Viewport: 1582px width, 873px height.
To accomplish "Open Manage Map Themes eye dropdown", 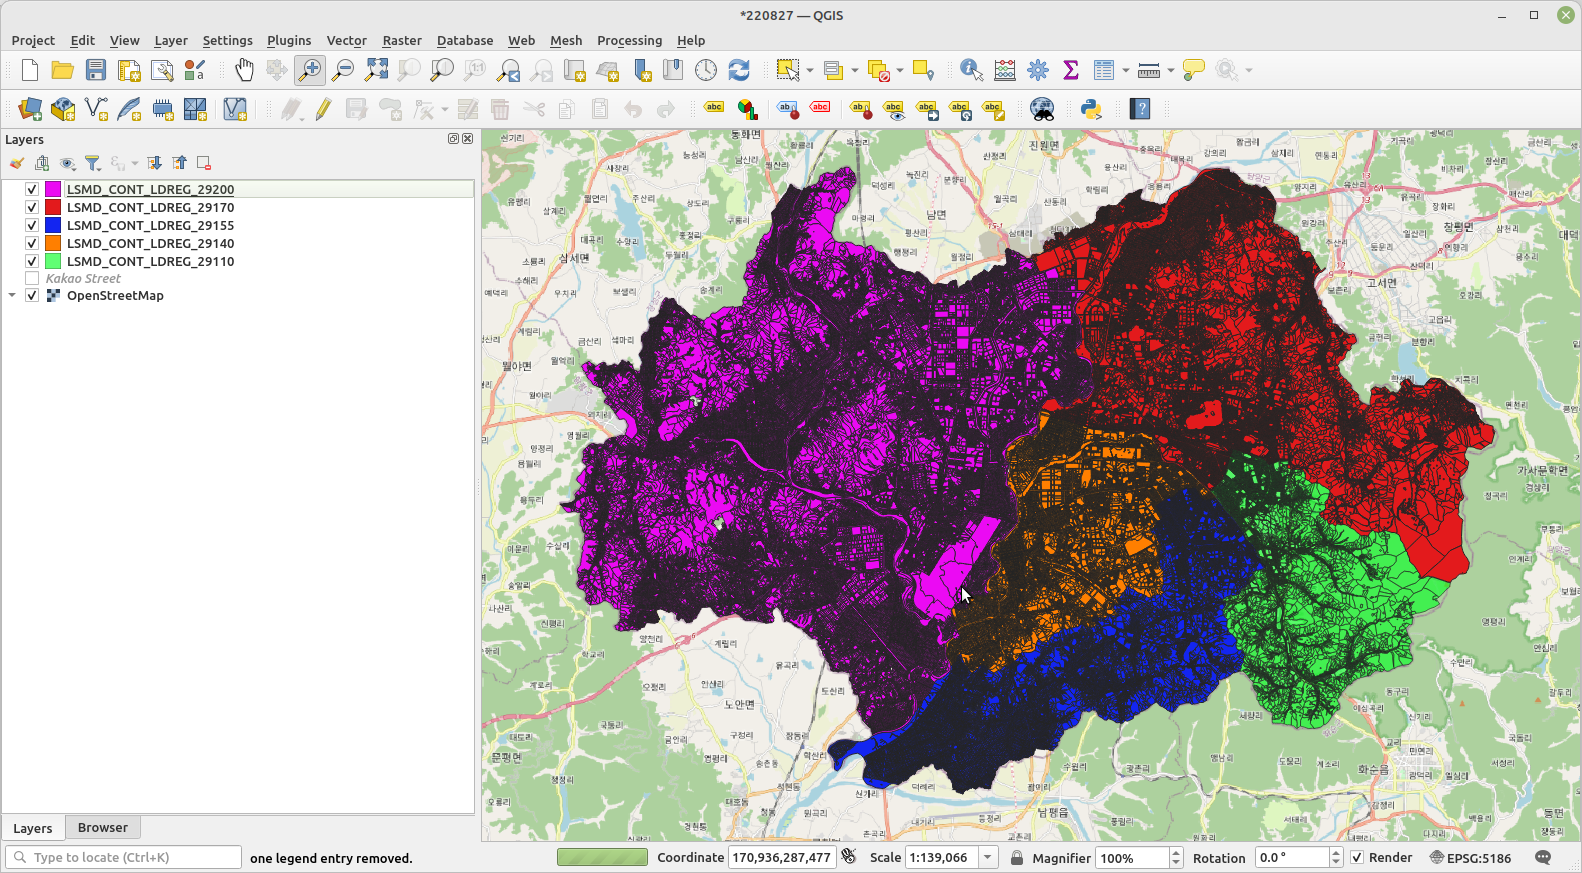I will 68,163.
